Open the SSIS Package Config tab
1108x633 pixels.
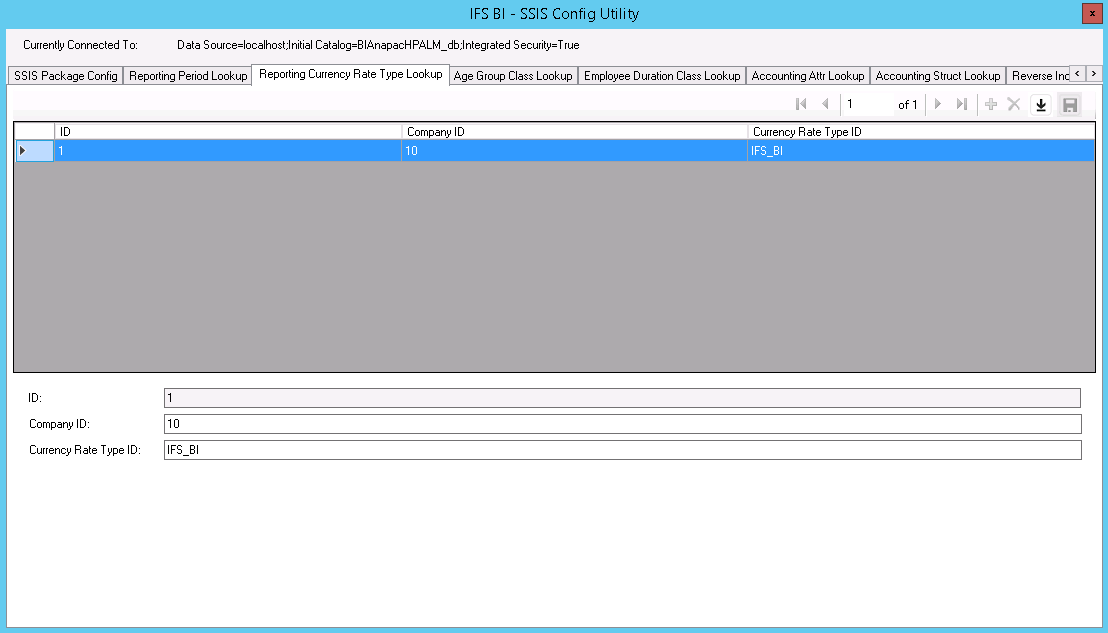(66, 76)
